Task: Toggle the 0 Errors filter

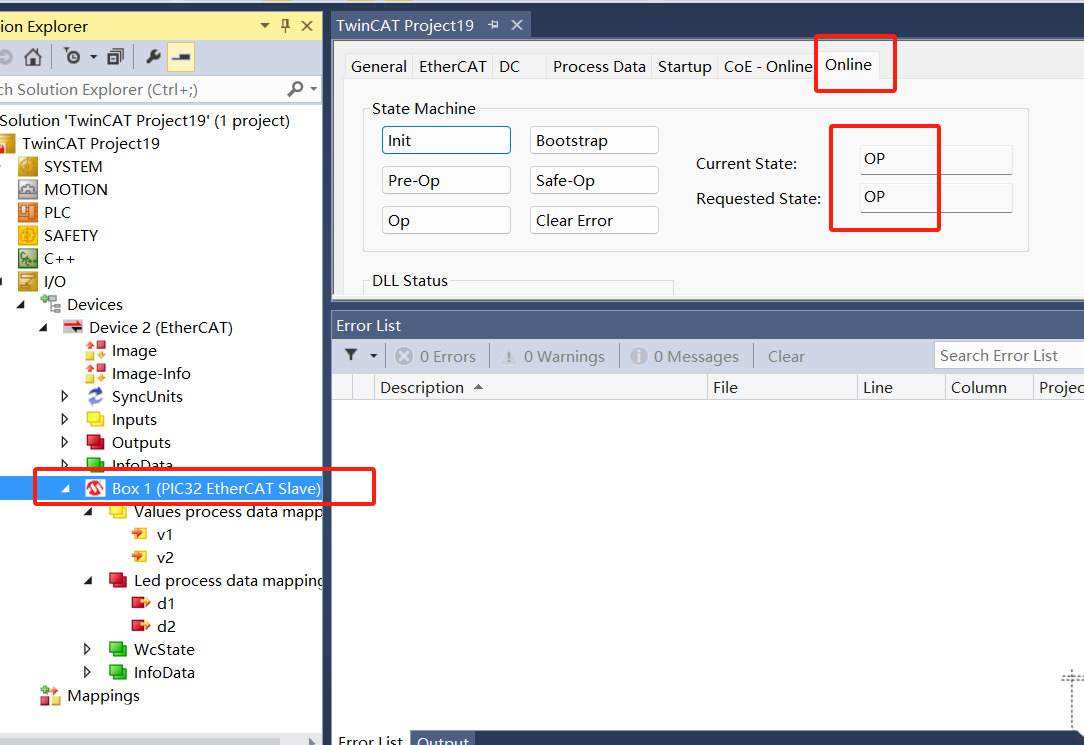Action: click(436, 357)
